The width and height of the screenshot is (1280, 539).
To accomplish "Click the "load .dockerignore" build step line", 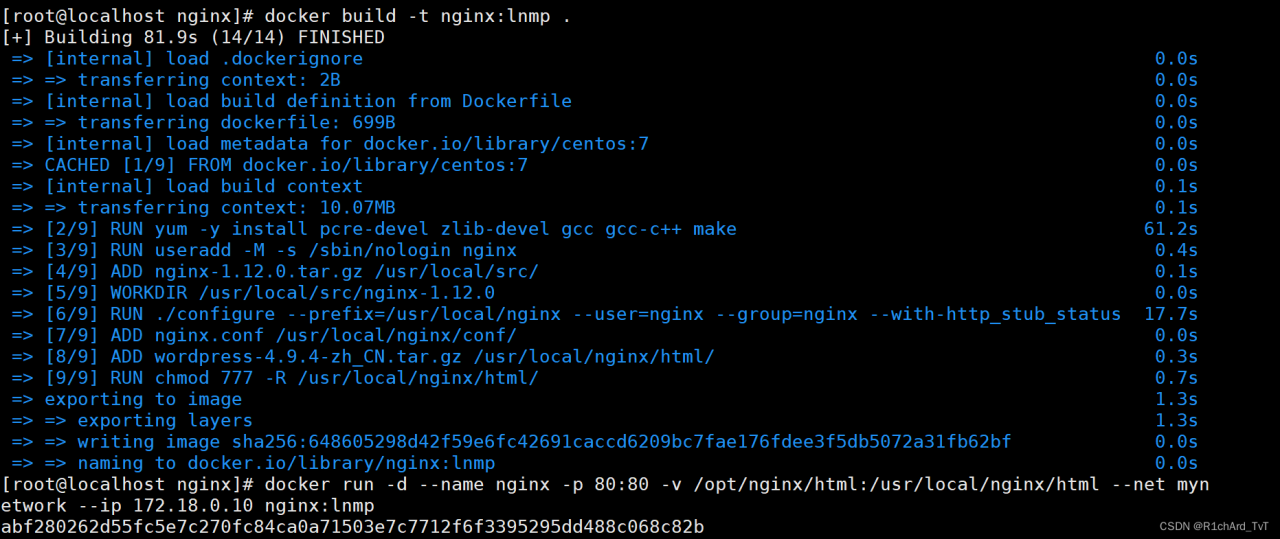I will tap(204, 59).
